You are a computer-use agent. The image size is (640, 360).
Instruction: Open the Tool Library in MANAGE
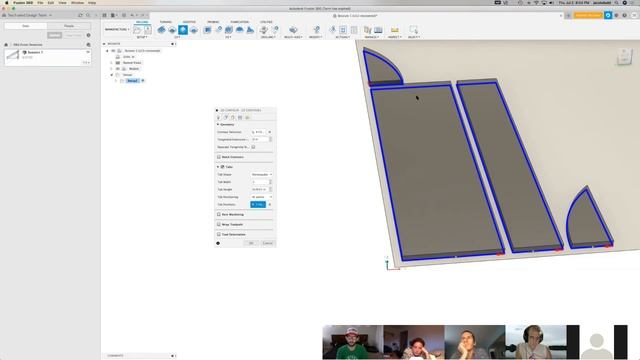tap(367, 30)
